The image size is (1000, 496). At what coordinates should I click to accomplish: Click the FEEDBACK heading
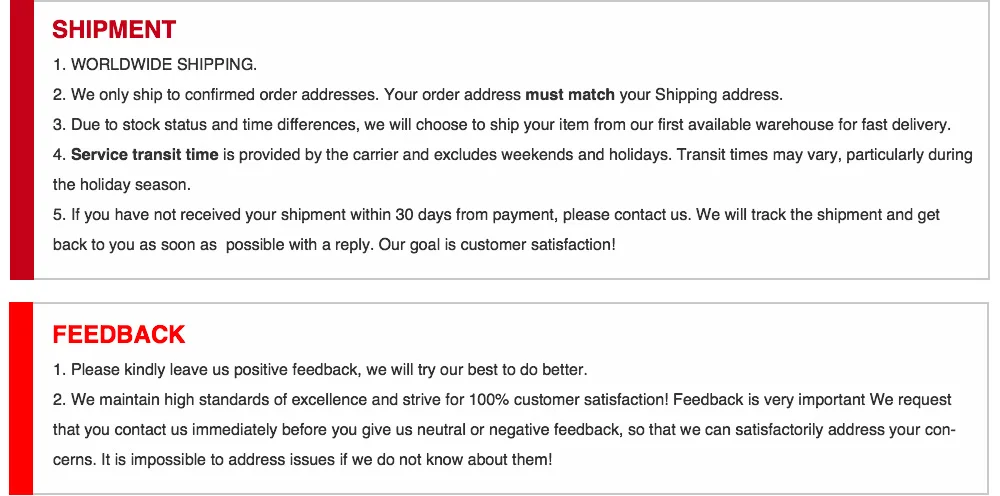click(x=119, y=335)
